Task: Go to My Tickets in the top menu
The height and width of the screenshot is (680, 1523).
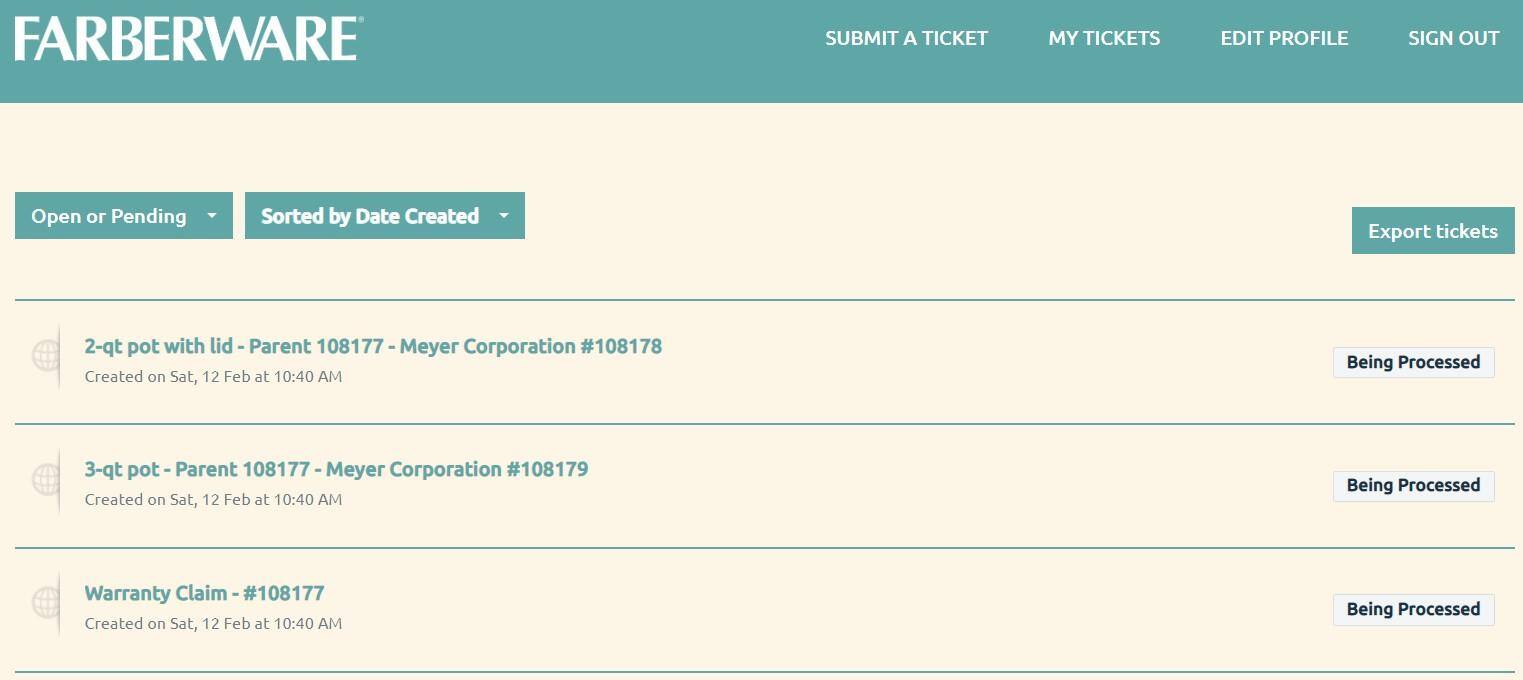Action: pos(1104,39)
